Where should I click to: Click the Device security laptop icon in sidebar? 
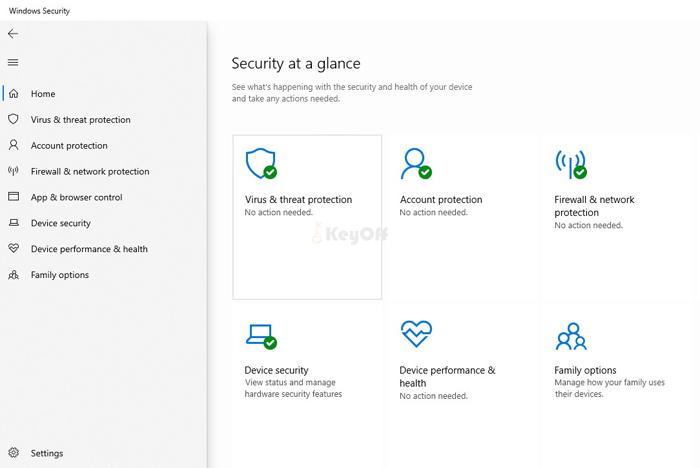point(13,224)
